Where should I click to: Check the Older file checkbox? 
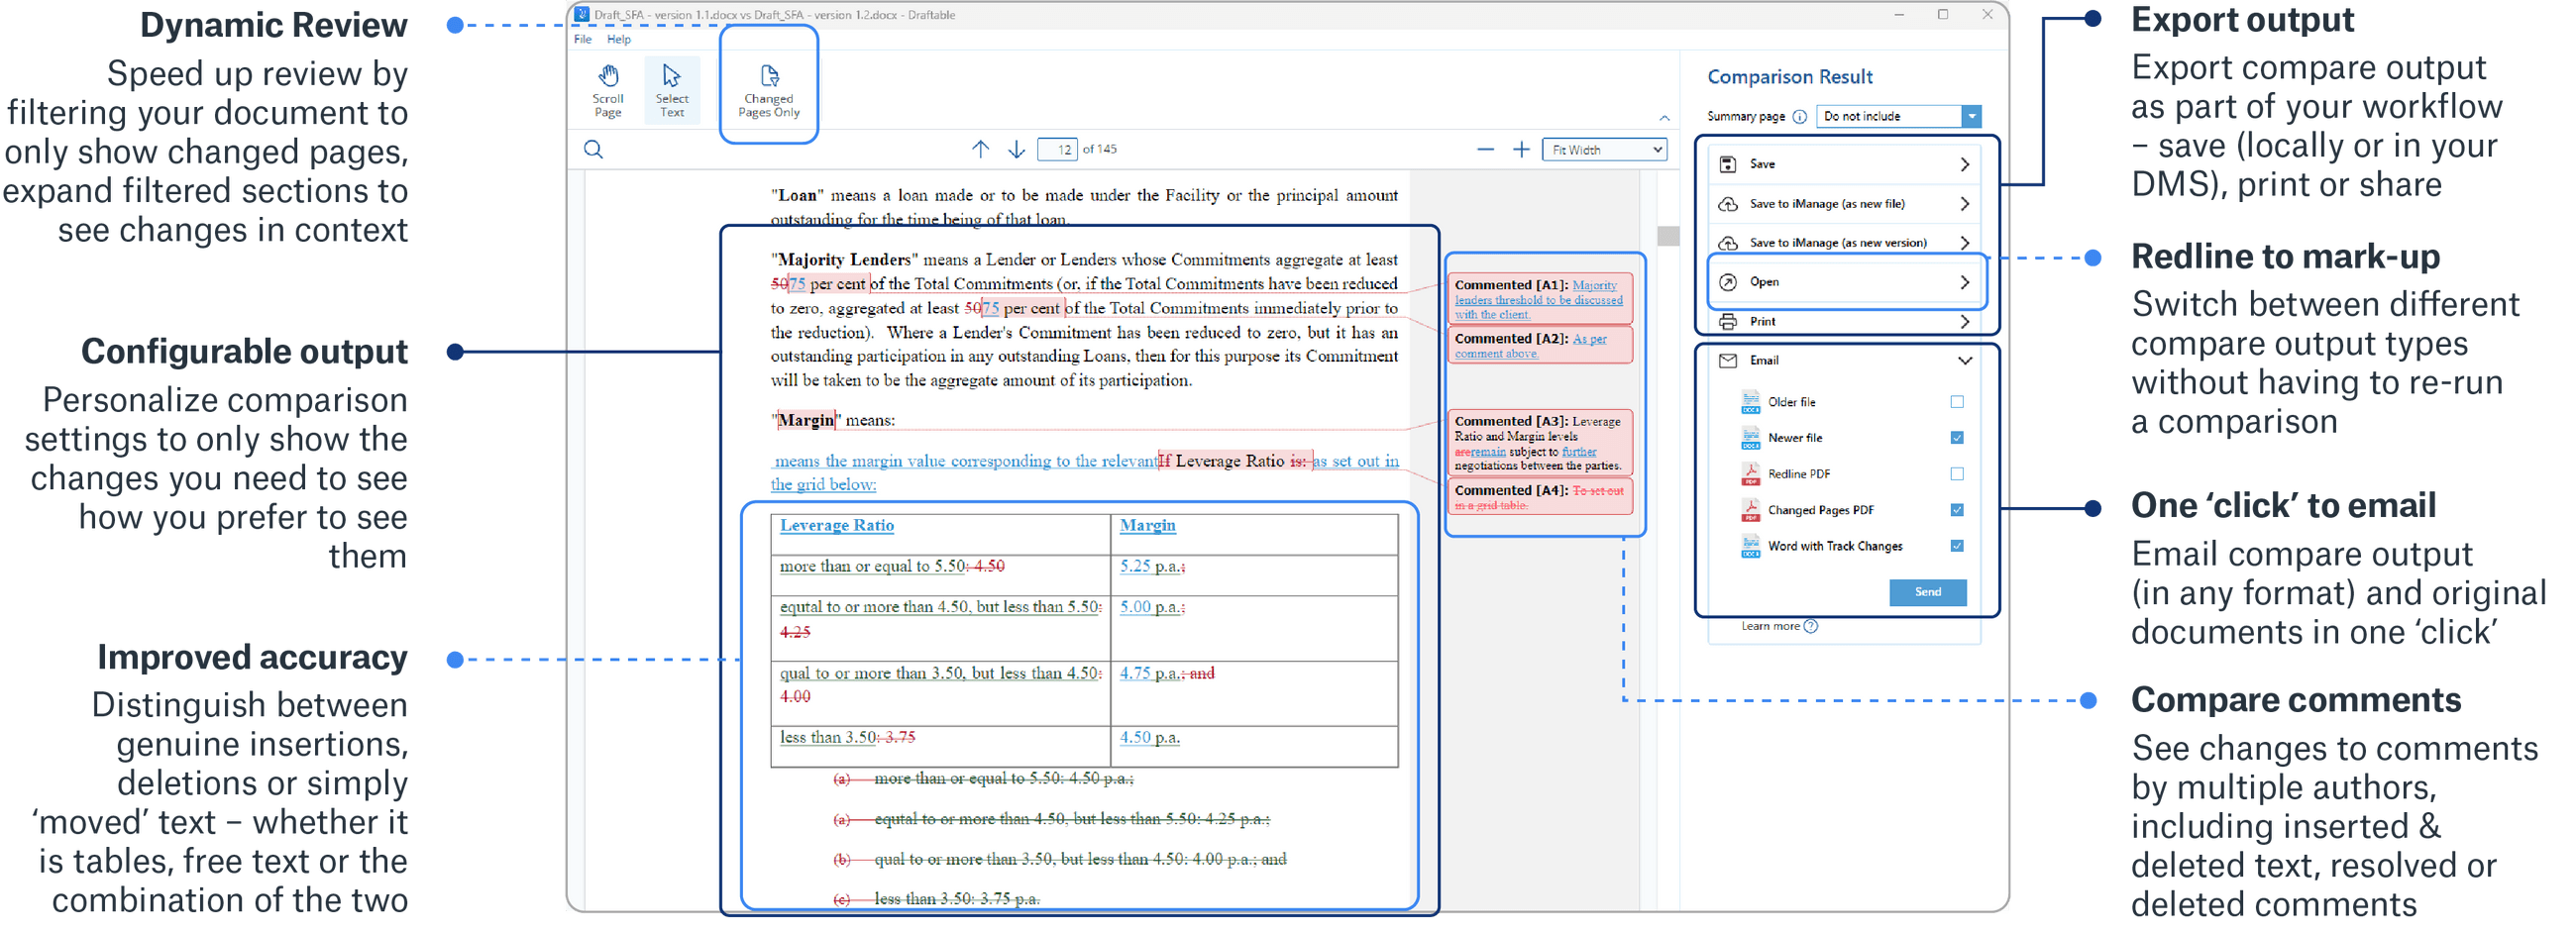[1957, 402]
